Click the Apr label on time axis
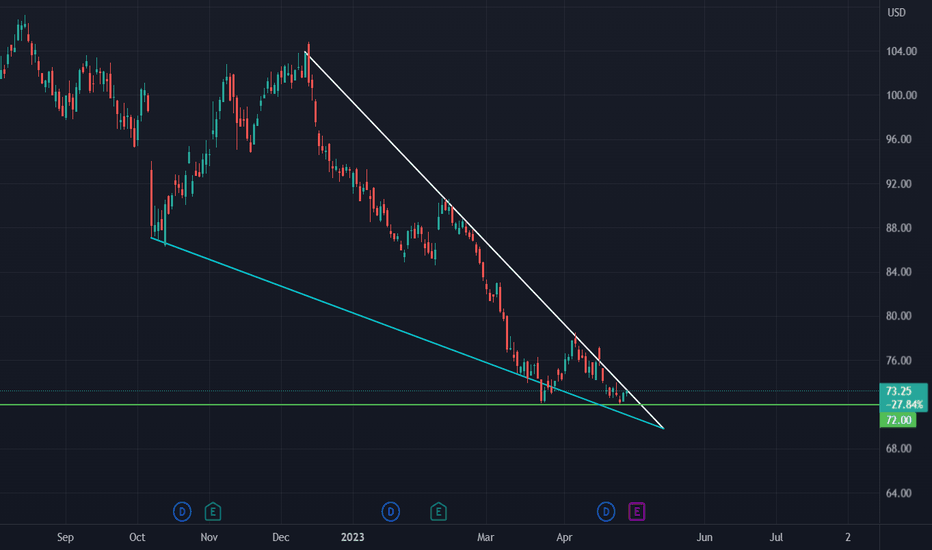Screen dimensions: 932x550 point(564,538)
